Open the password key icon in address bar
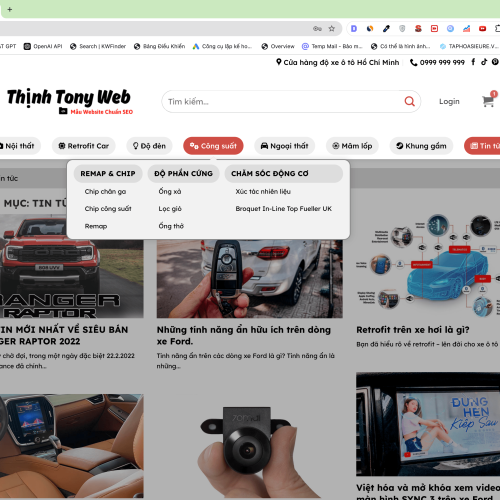The image size is (500, 500). point(317,29)
